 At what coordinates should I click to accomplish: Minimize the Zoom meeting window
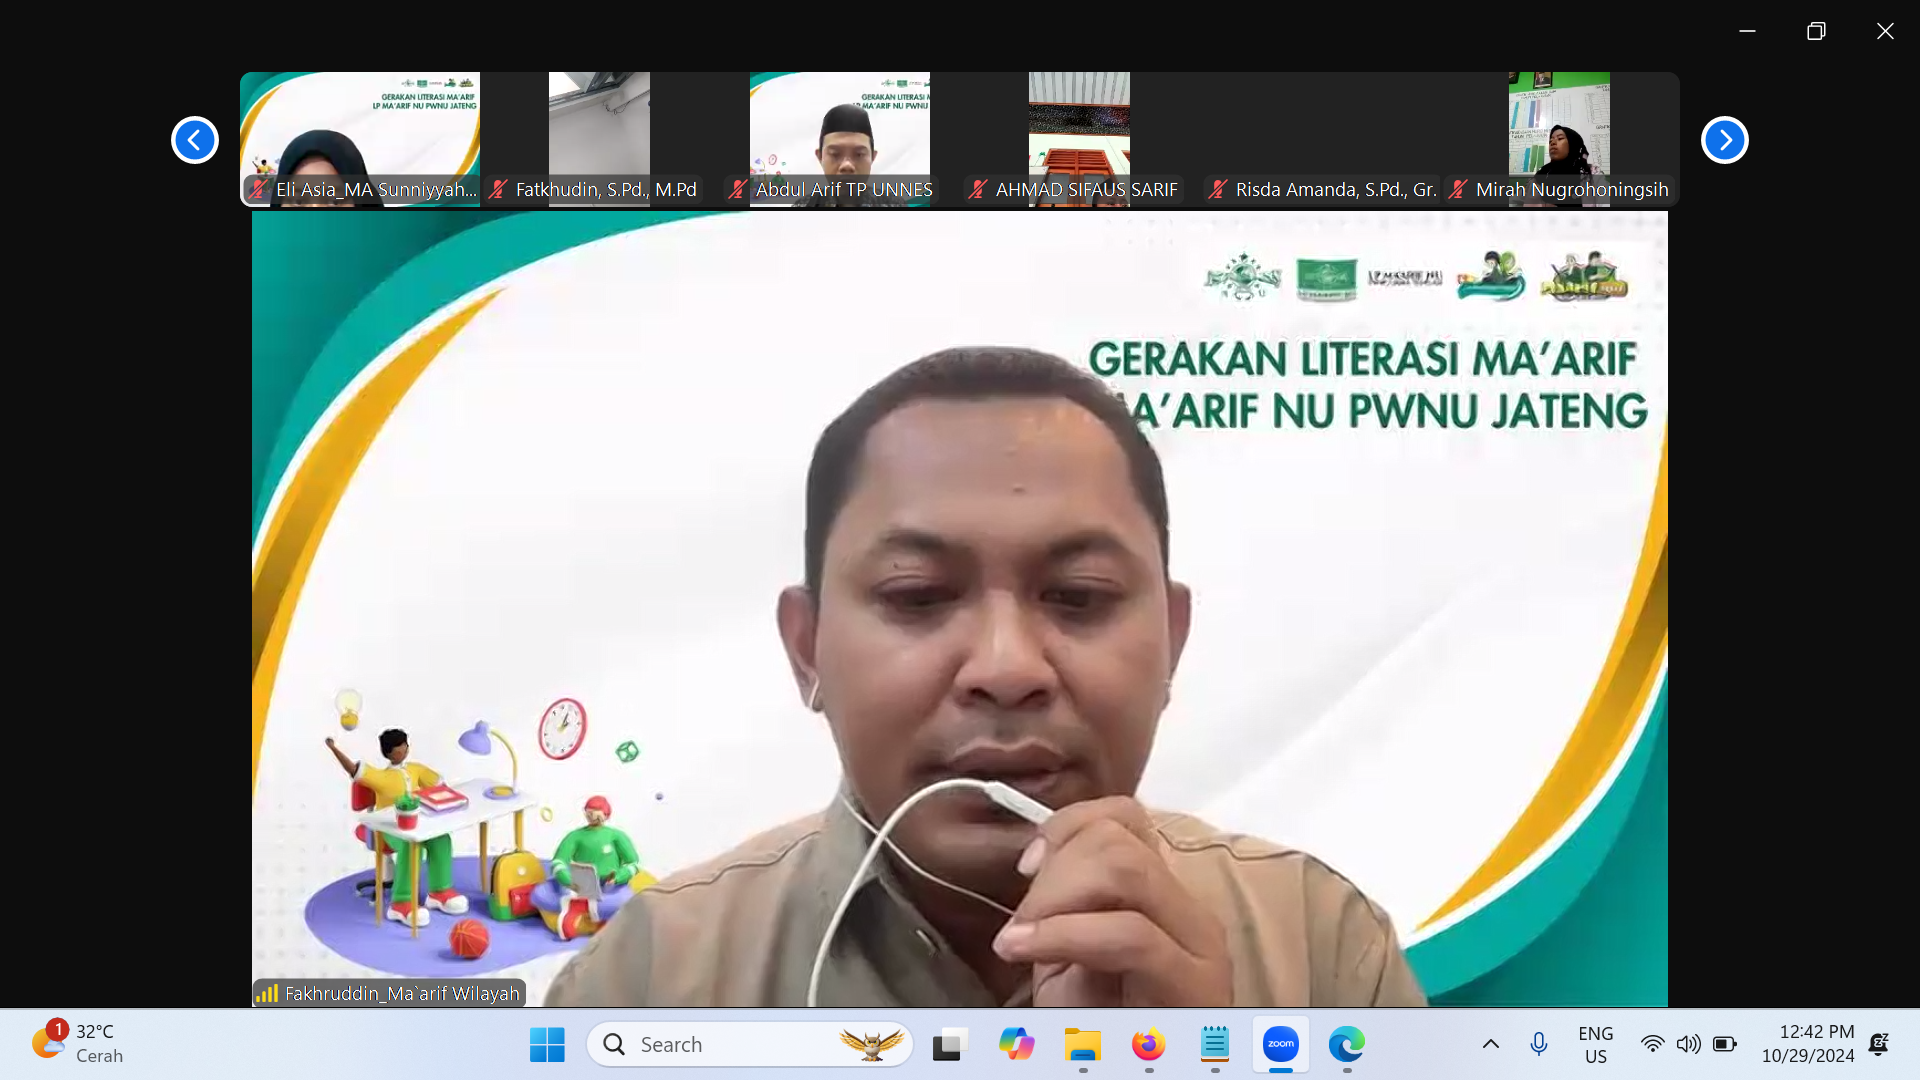(1747, 31)
